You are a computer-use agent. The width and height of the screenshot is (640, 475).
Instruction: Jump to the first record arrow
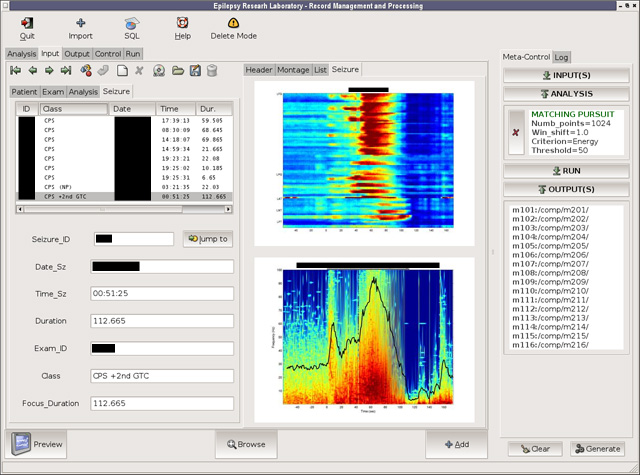pyautogui.click(x=16, y=71)
